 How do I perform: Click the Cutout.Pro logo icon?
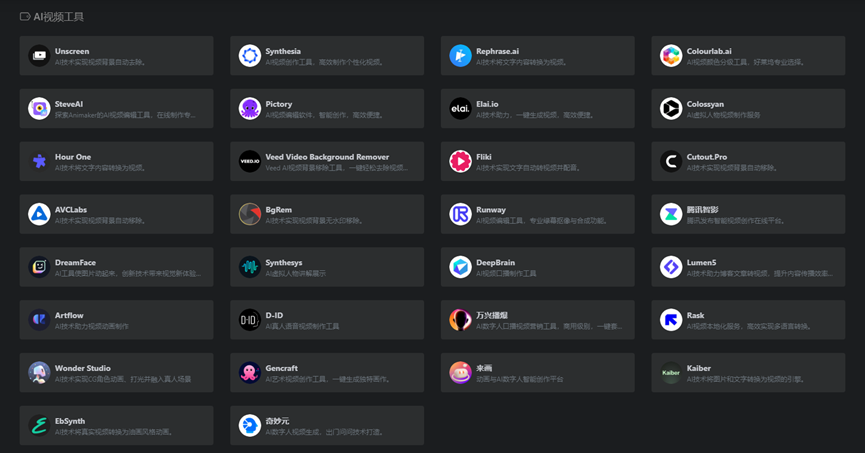671,161
